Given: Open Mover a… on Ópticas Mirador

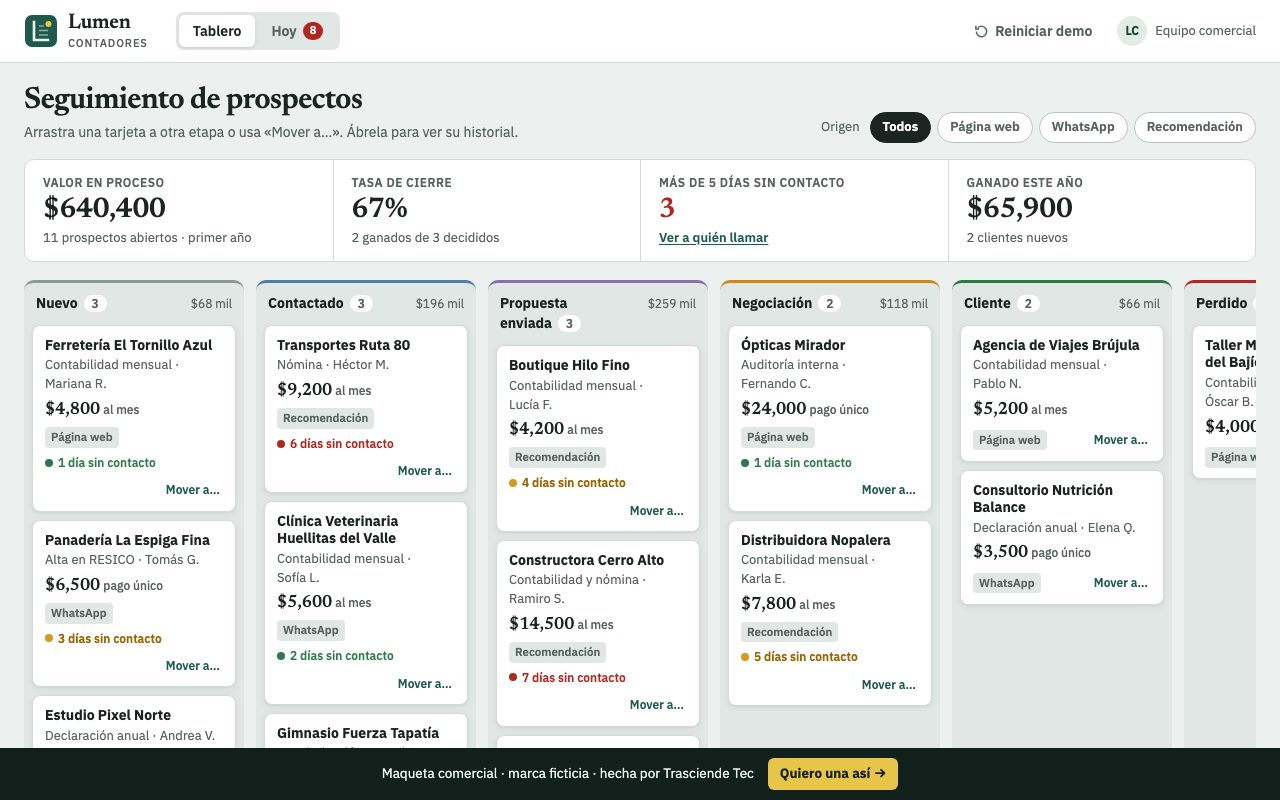Looking at the screenshot, I should 889,490.
